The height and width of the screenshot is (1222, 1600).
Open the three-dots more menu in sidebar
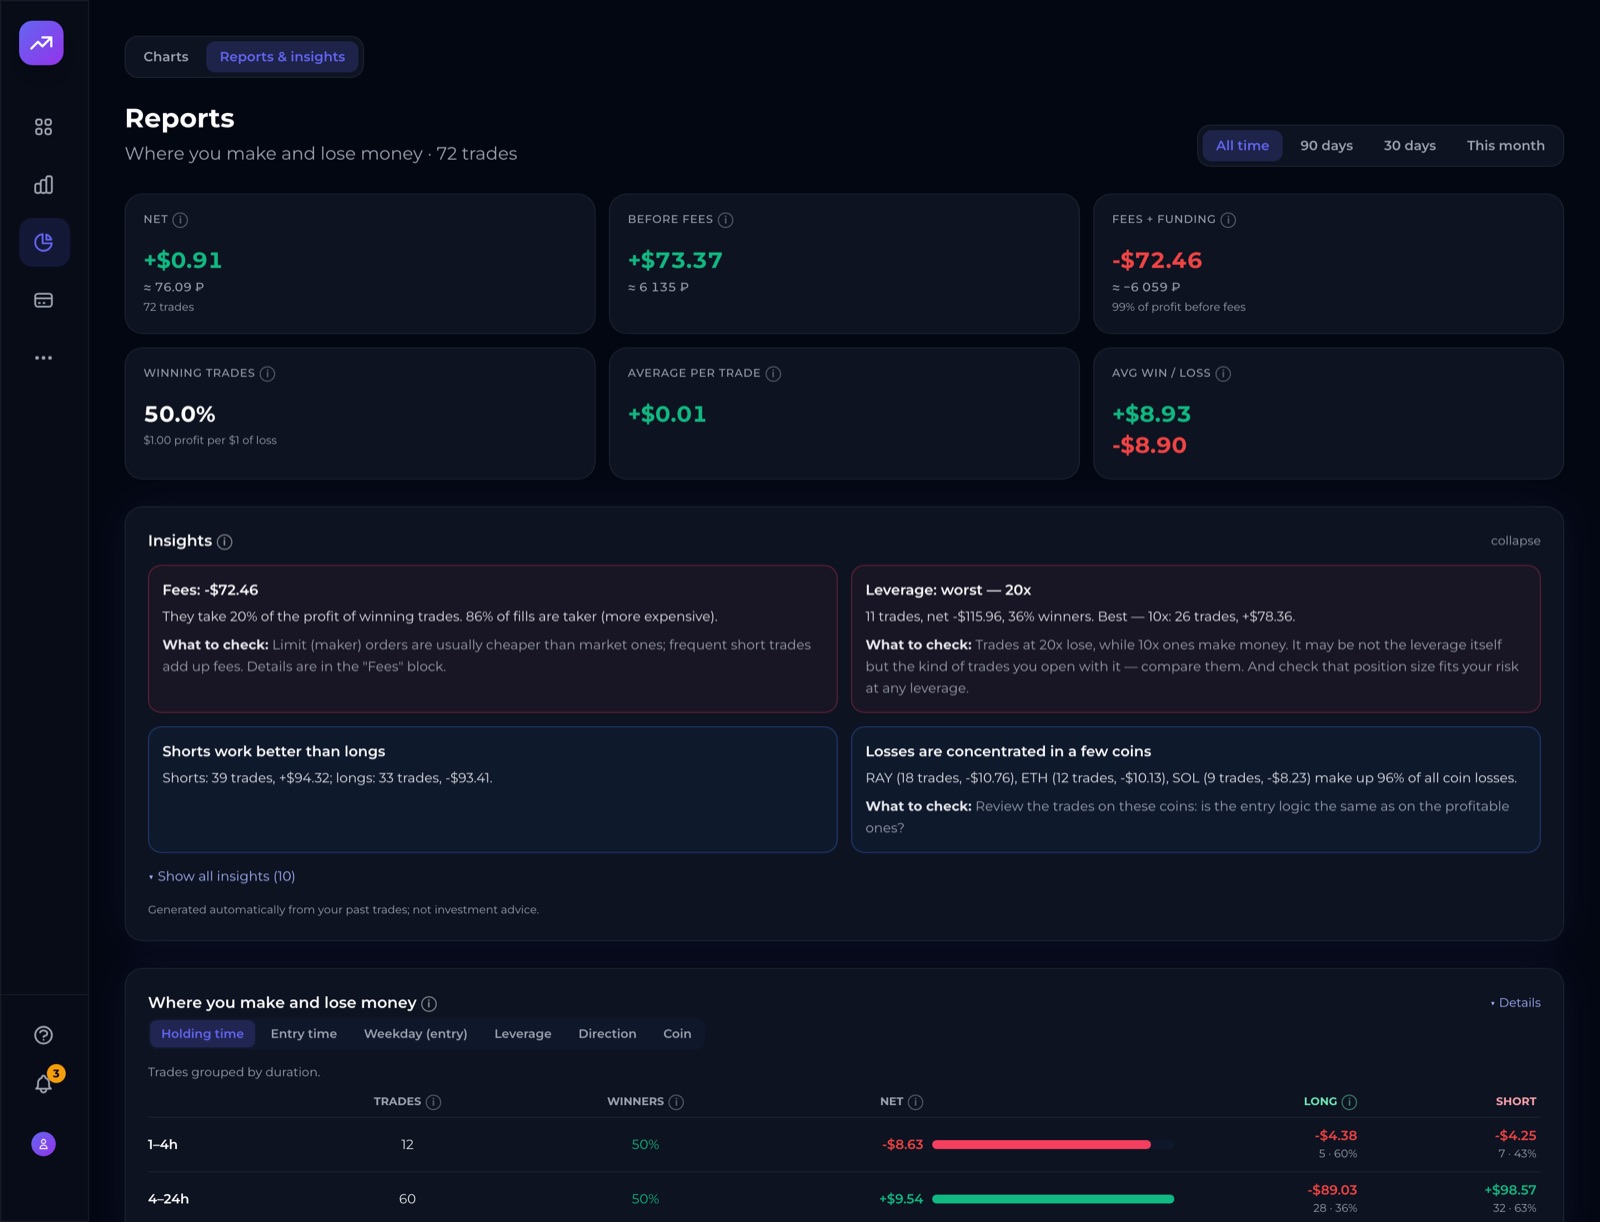pos(43,357)
